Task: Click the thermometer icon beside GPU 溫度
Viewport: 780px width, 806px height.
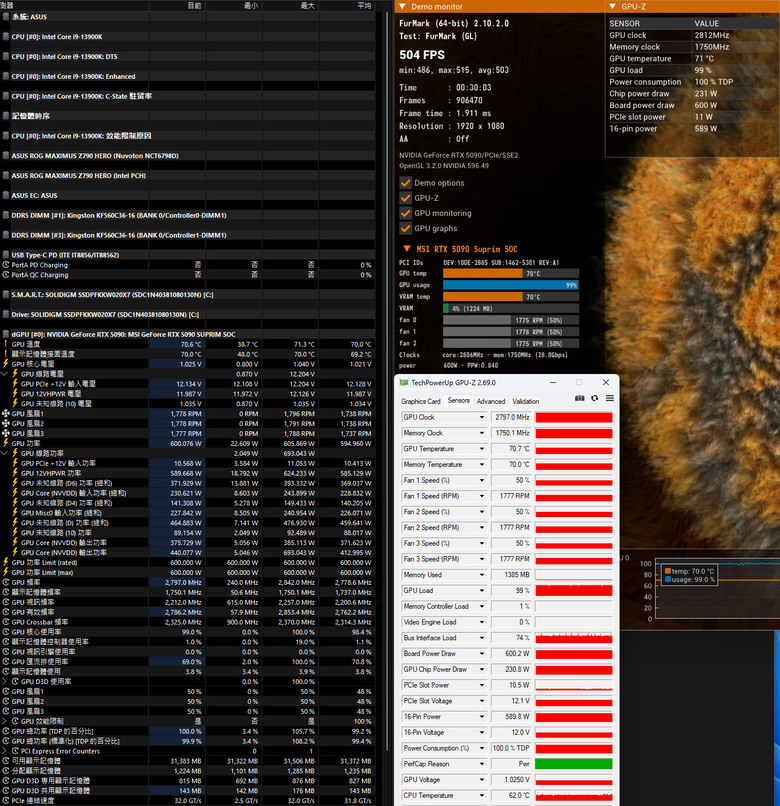Action: click(6, 344)
